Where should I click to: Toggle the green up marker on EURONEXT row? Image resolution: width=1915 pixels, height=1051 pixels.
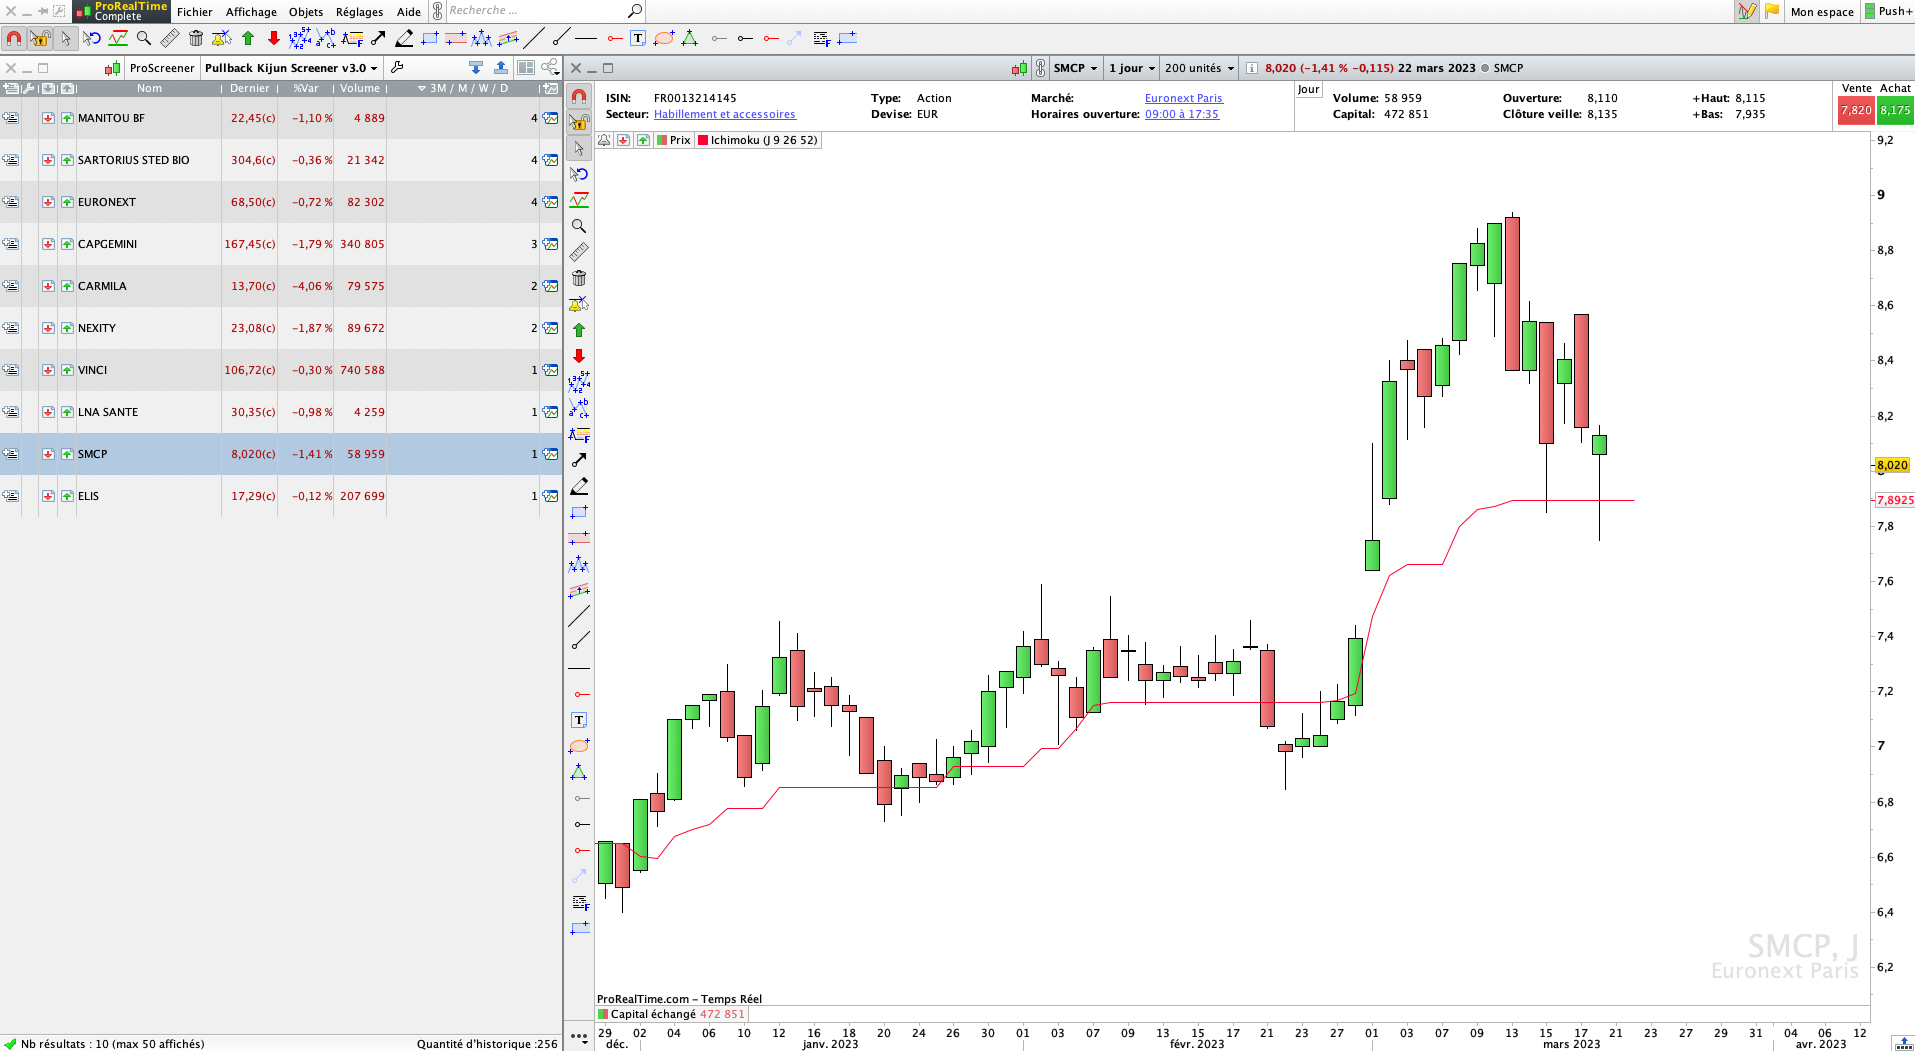(67, 202)
